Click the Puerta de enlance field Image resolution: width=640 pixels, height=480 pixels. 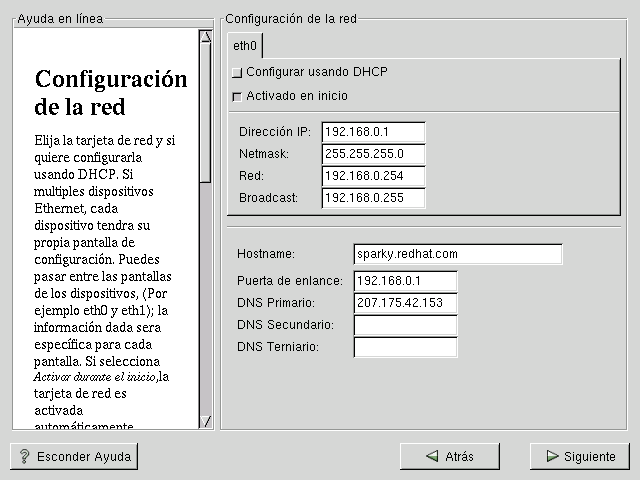[x=405, y=281]
